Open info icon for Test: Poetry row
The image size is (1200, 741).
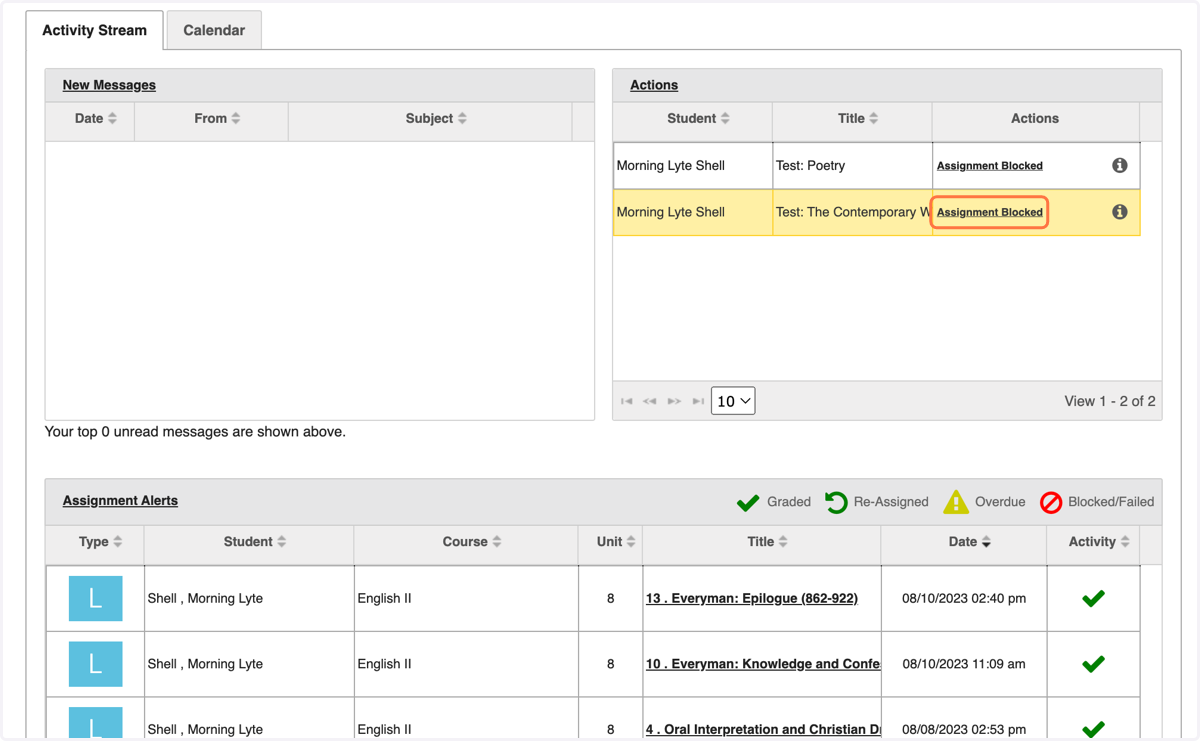(1120, 165)
